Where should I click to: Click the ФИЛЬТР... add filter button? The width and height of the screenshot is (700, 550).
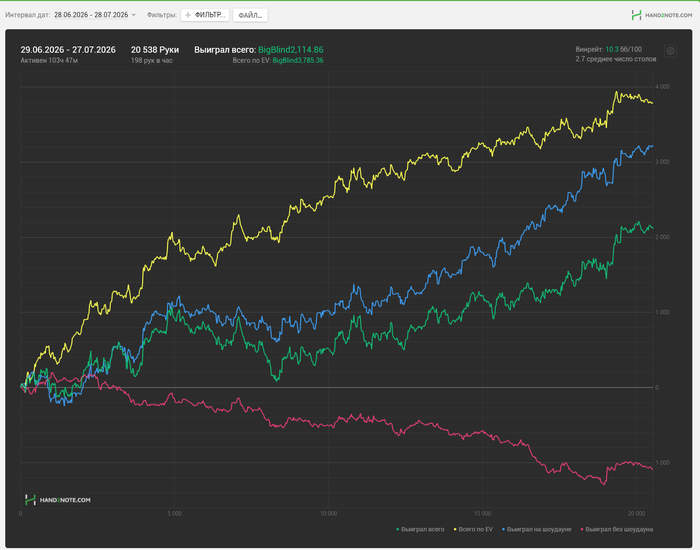[205, 15]
